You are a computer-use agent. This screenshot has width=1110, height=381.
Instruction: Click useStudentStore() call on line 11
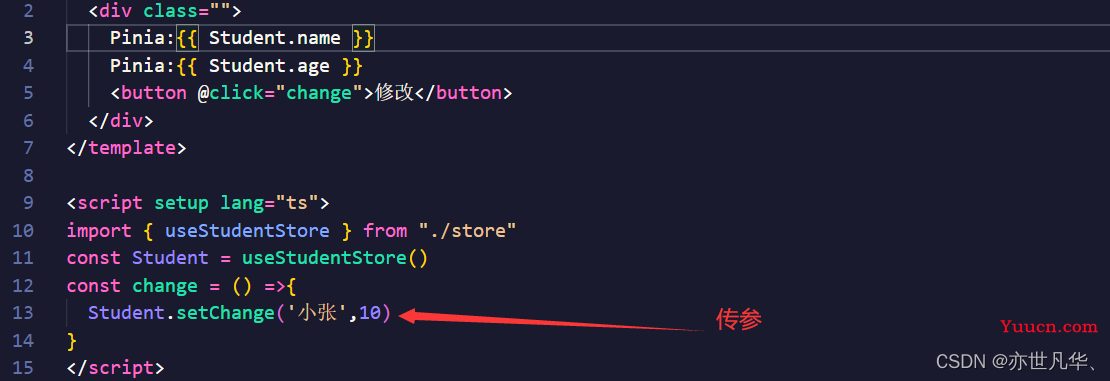tap(335, 258)
